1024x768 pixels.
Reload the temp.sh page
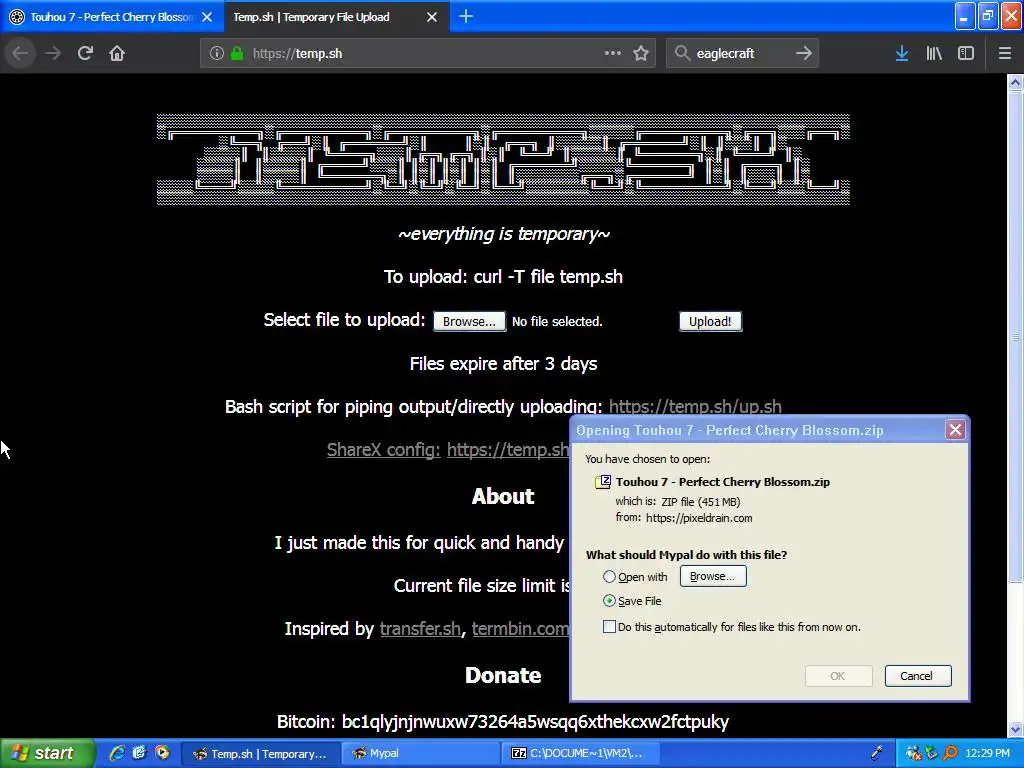(x=85, y=54)
